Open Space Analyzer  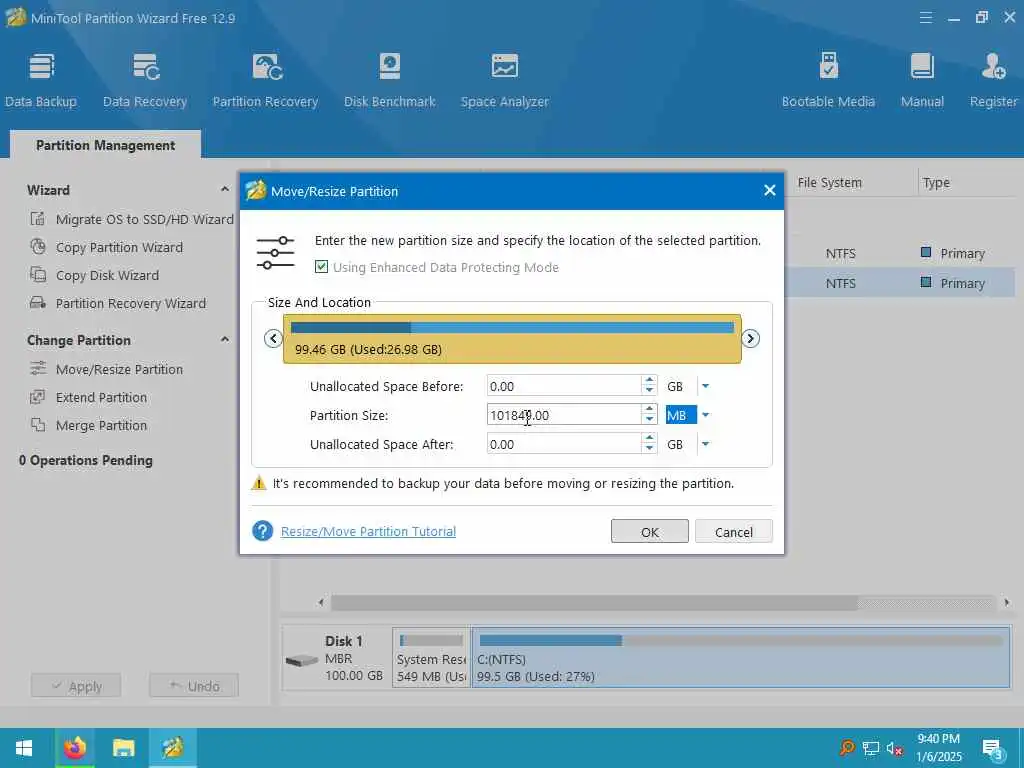pos(504,80)
